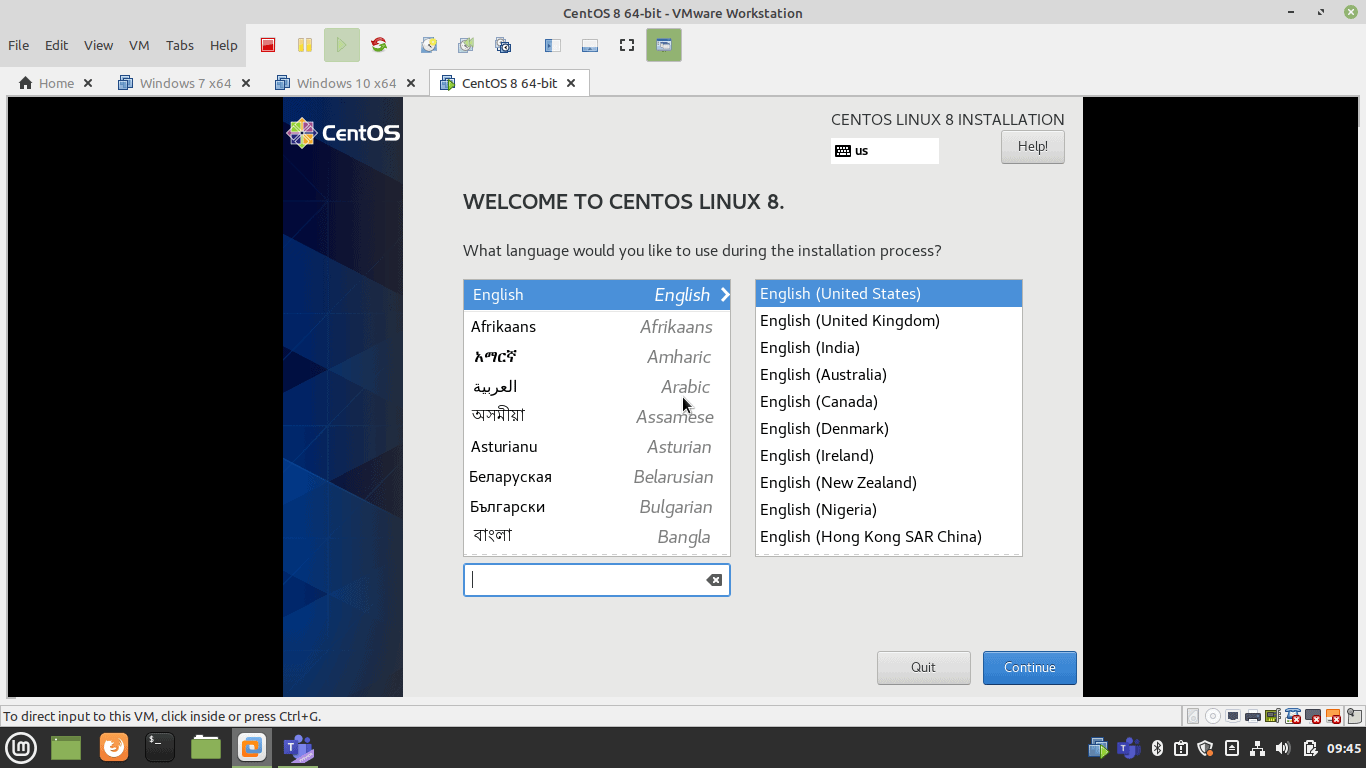Image resolution: width=1366 pixels, height=768 pixels.
Task: Clear the language search field with the backspace icon
Action: (714, 580)
